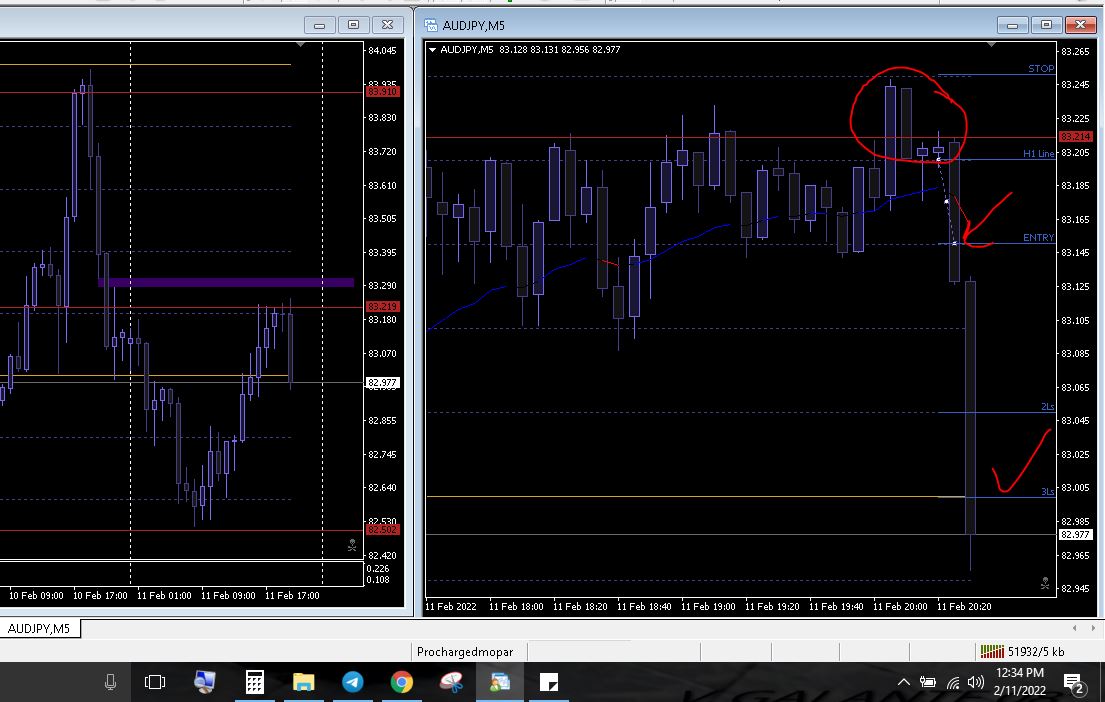Launch Google Chrome from the taskbar
The width and height of the screenshot is (1105, 702).
[x=402, y=682]
